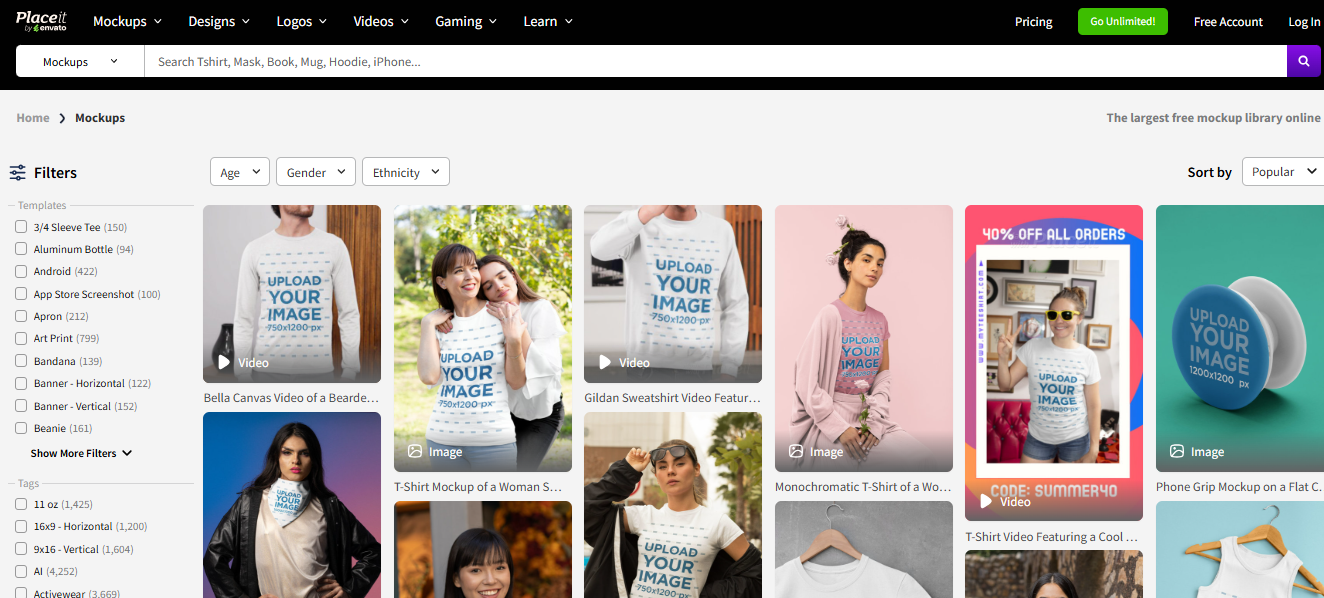Viewport: 1324px width, 598px height.
Task: Open the search category selector showing Mockups
Action: 79,61
